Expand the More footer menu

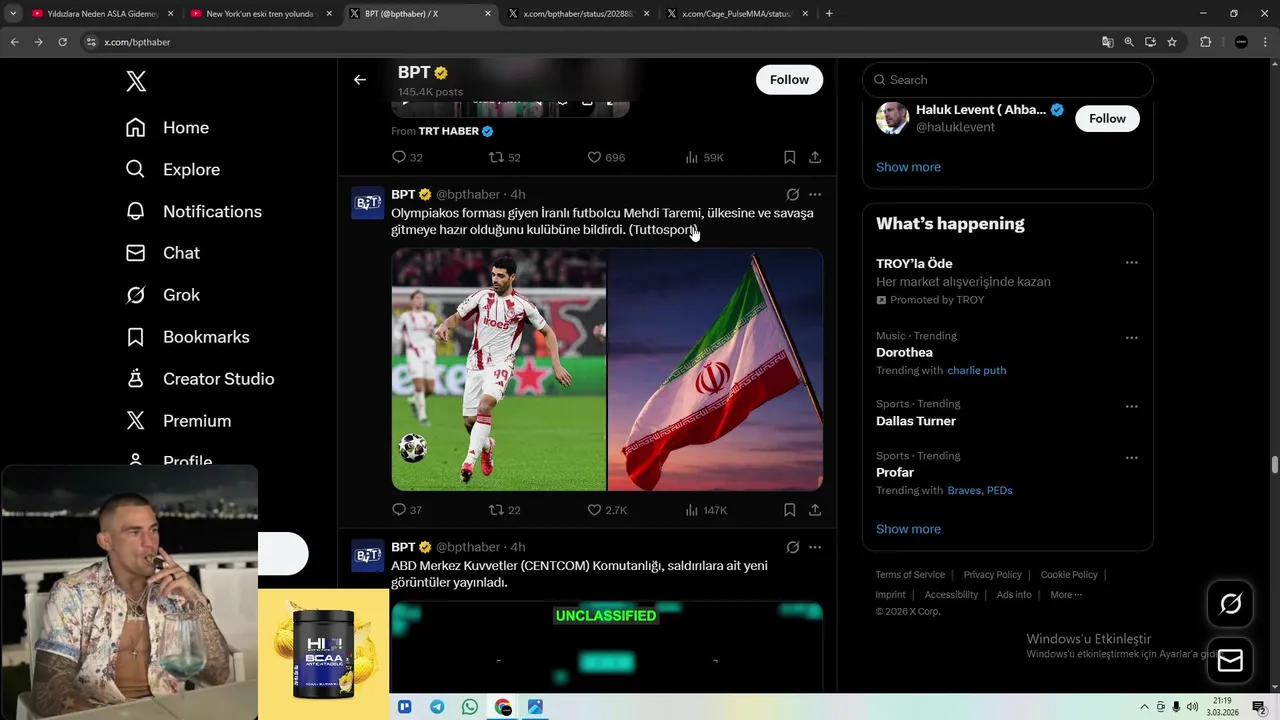pos(1066,595)
